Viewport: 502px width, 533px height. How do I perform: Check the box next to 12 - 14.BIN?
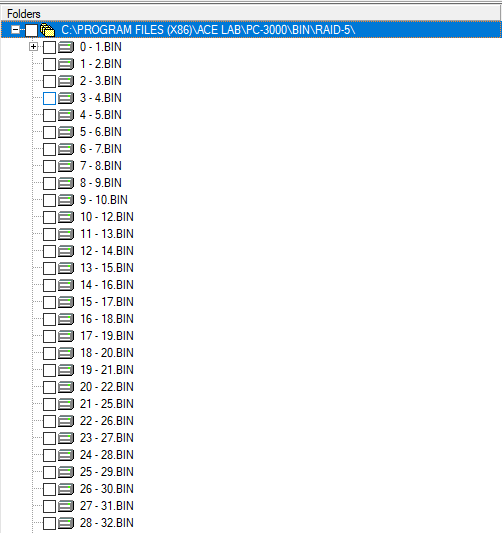(49, 251)
